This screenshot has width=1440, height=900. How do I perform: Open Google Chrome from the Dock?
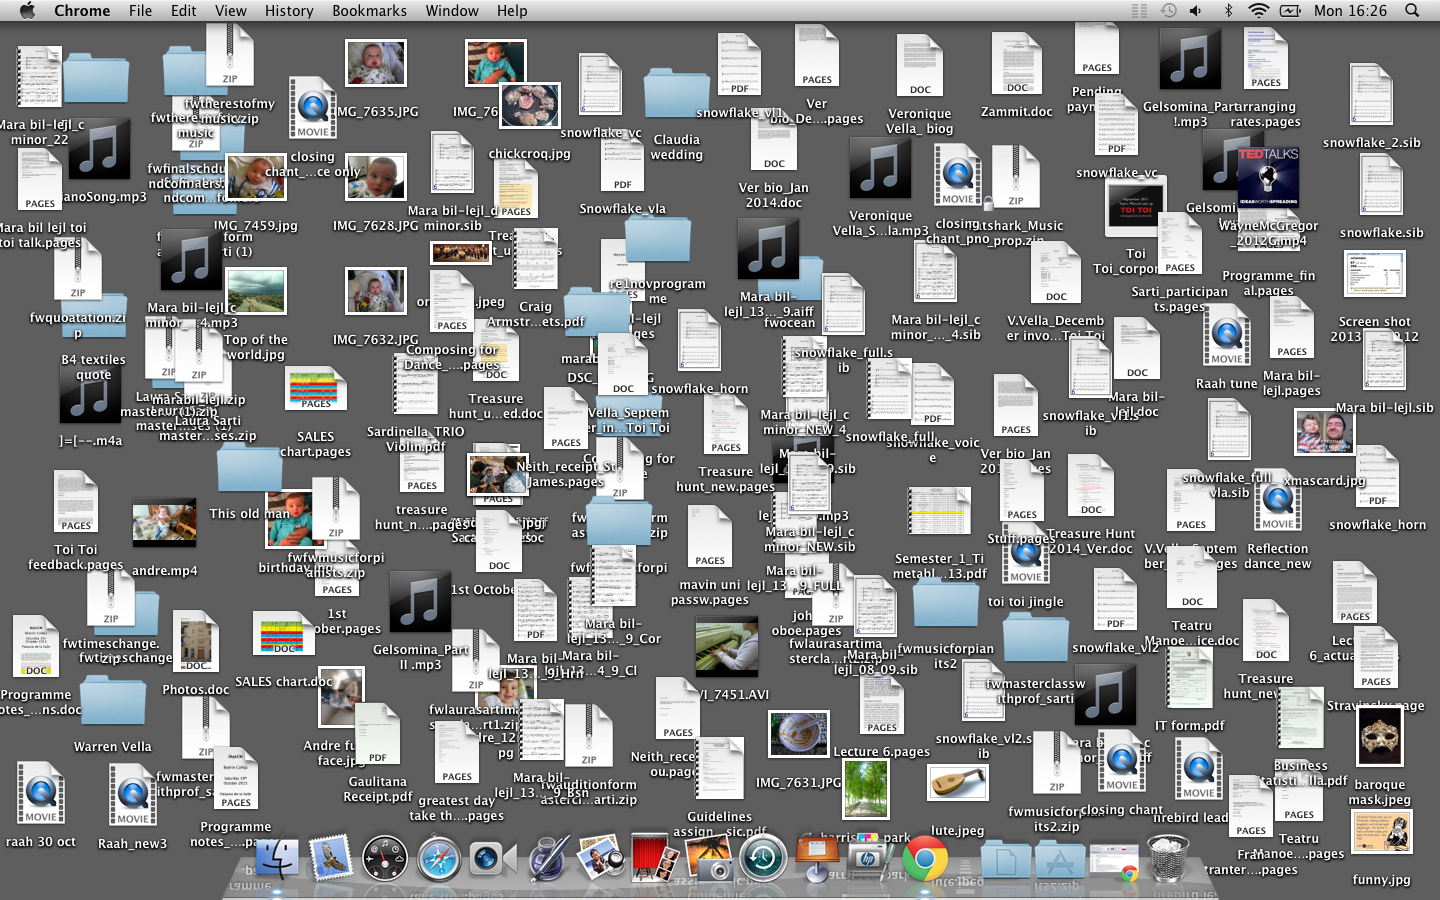pos(925,858)
